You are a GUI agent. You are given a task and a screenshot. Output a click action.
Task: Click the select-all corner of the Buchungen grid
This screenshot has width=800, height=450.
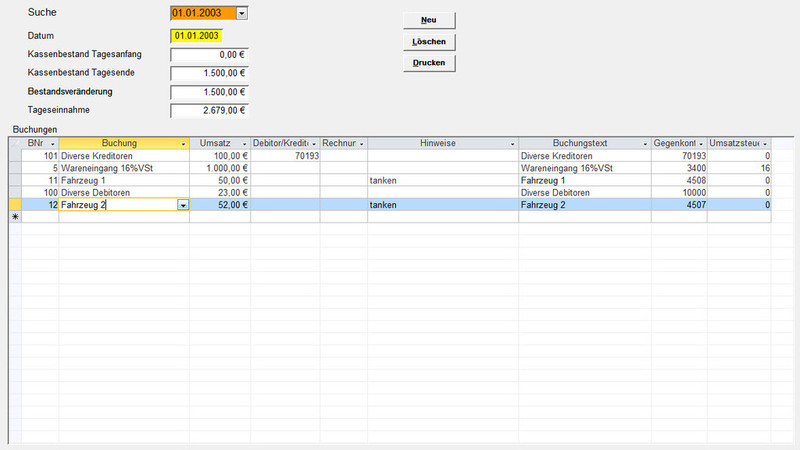click(15, 143)
